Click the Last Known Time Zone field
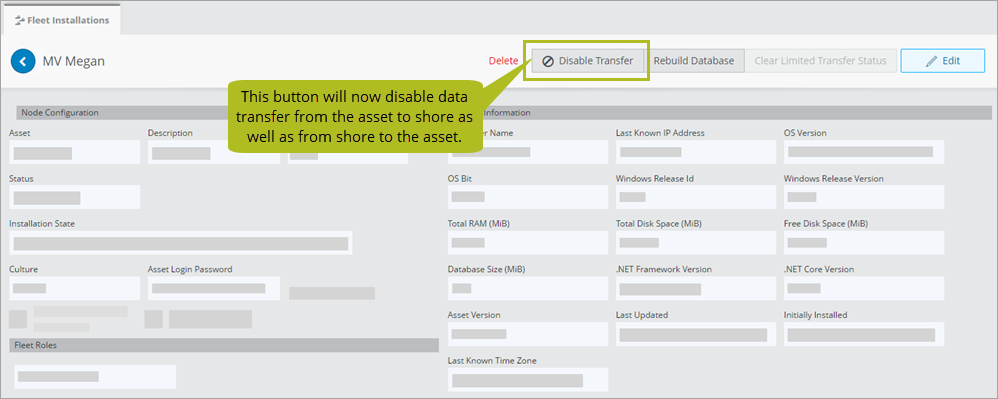Image resolution: width=998 pixels, height=399 pixels. (528, 380)
